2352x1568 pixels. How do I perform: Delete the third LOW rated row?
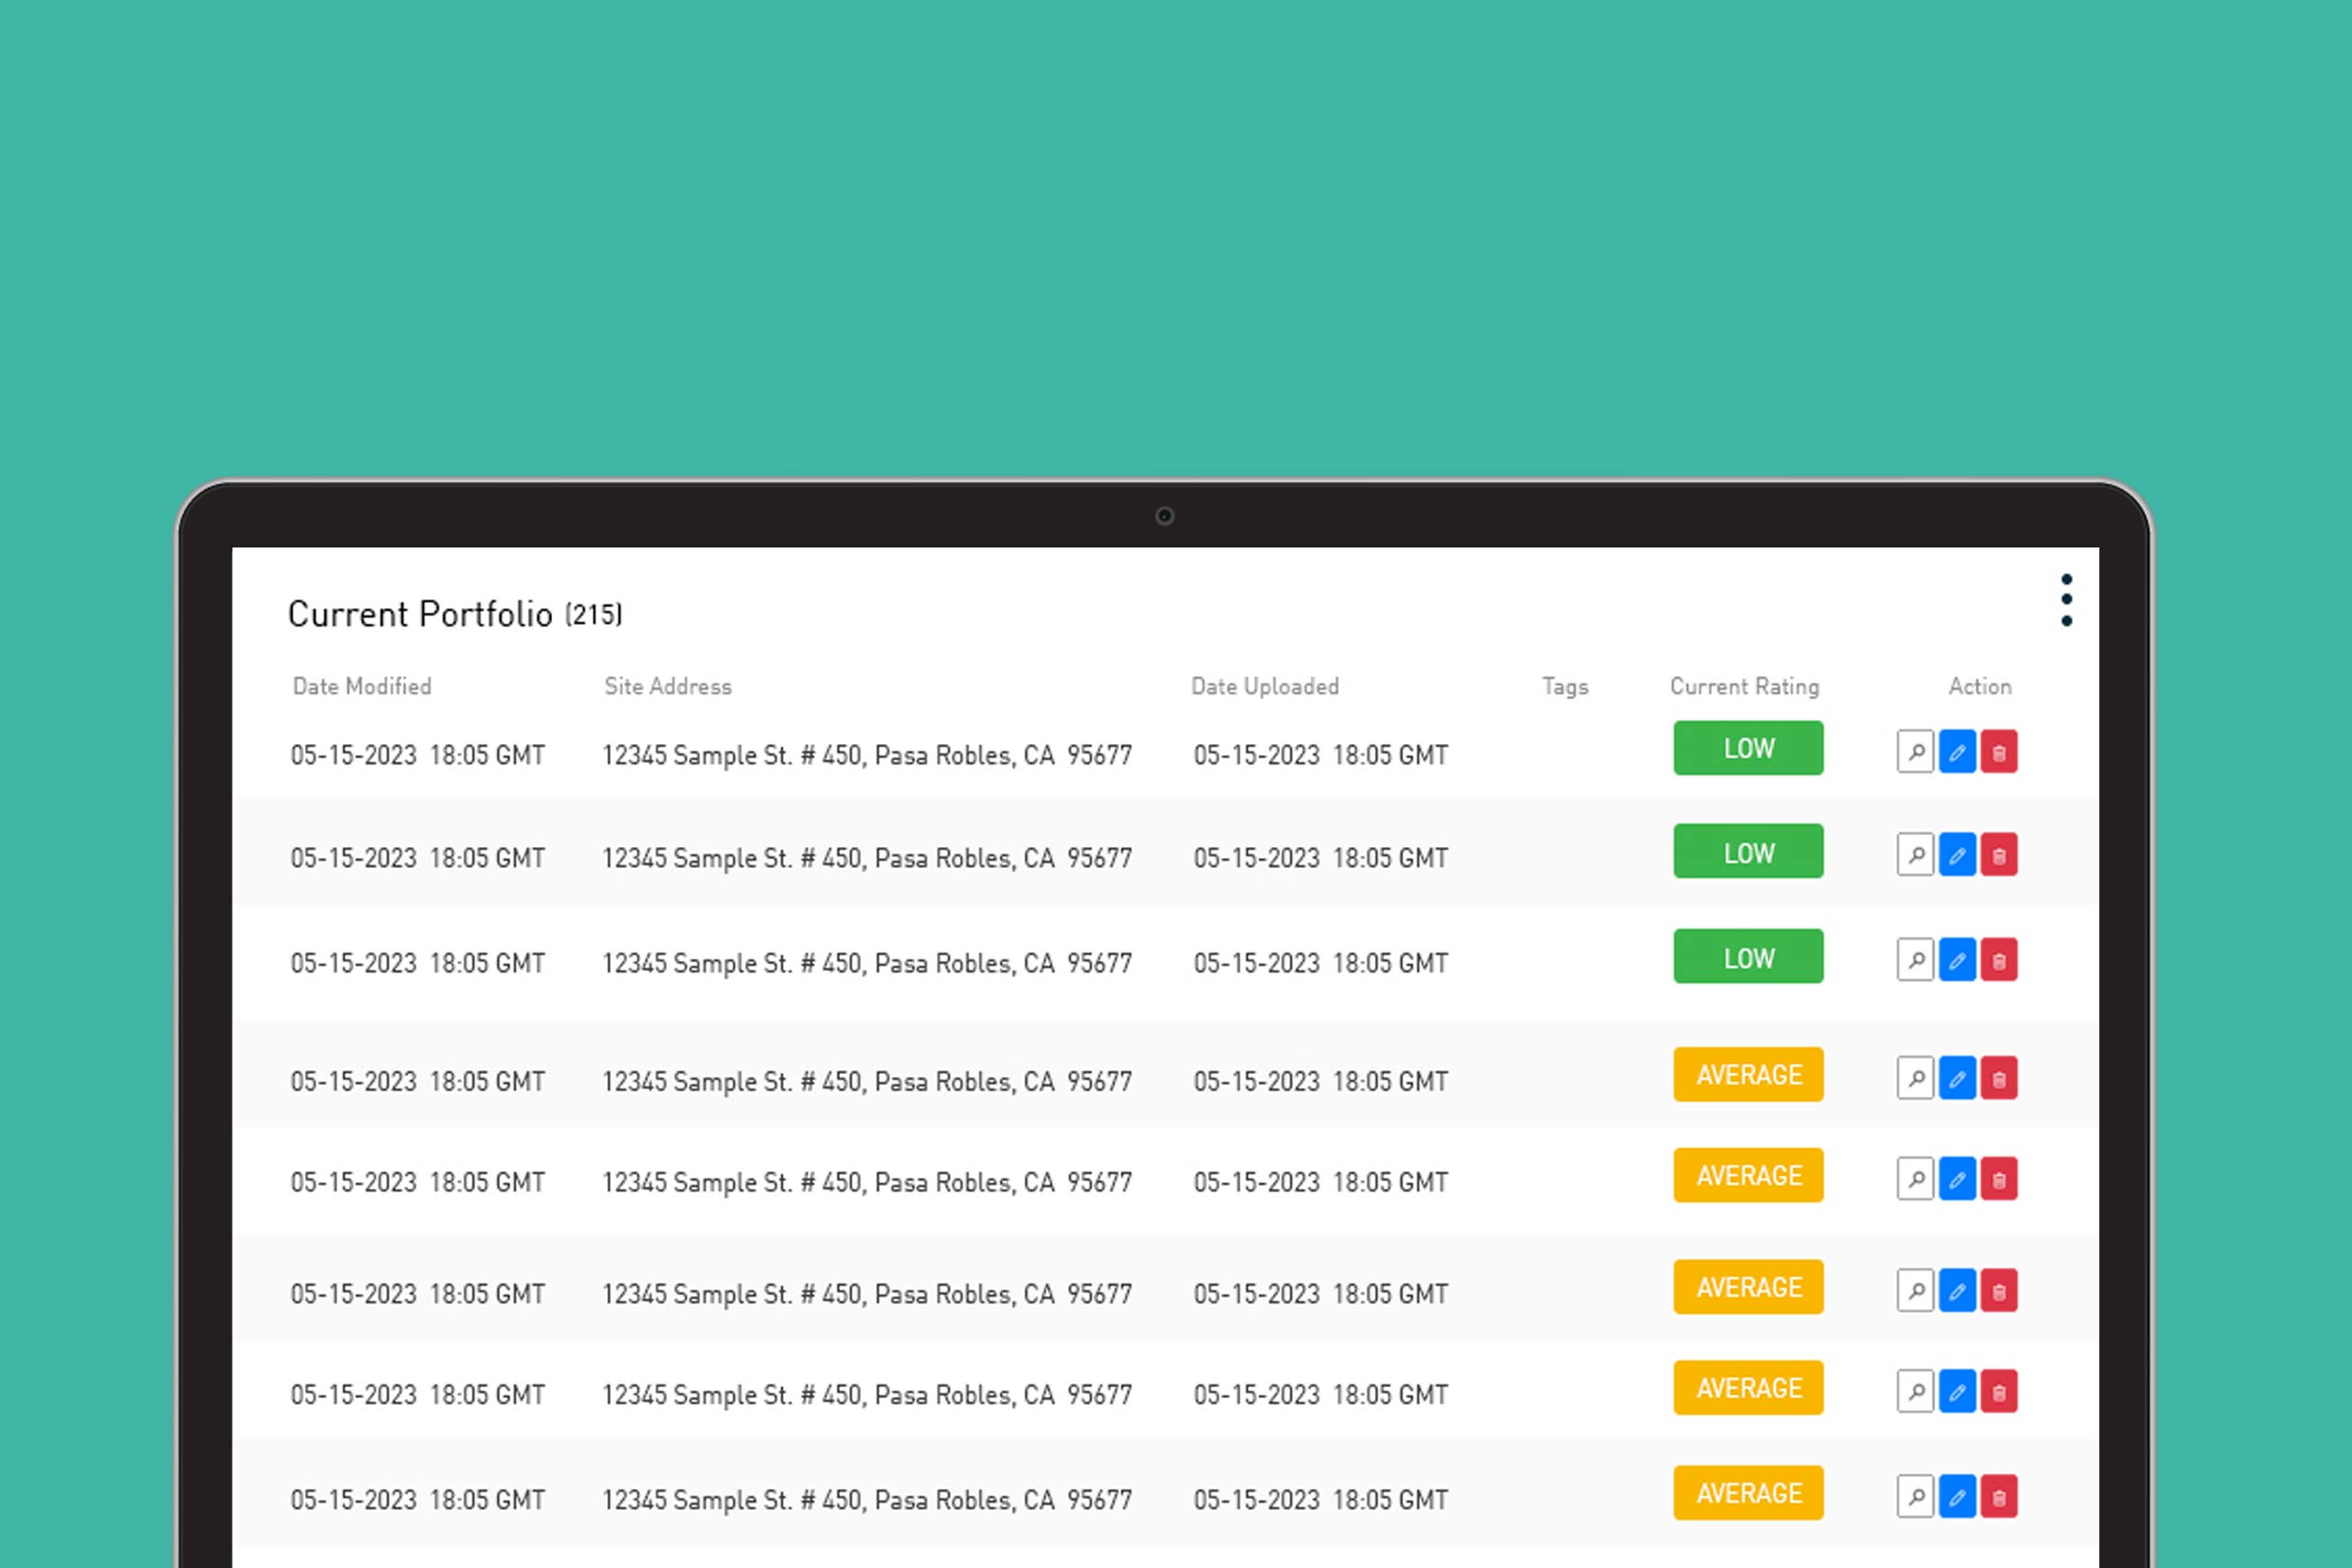click(x=1999, y=960)
